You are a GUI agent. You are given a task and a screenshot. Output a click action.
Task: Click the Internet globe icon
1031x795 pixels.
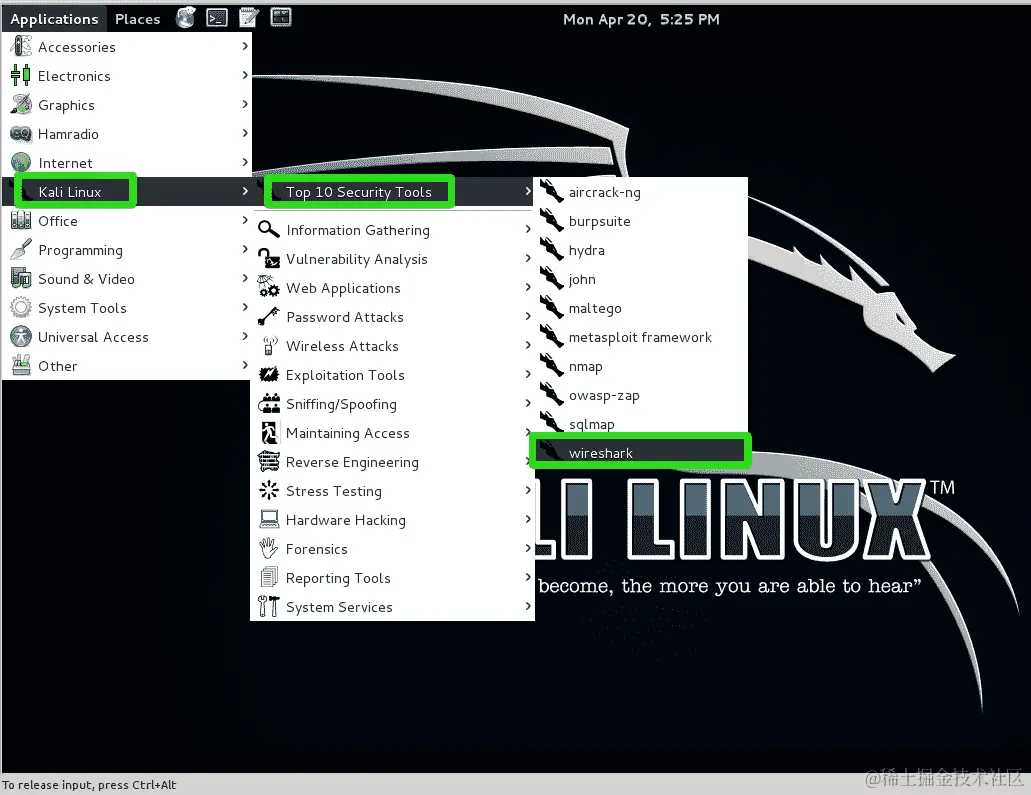pyautogui.click(x=21, y=162)
